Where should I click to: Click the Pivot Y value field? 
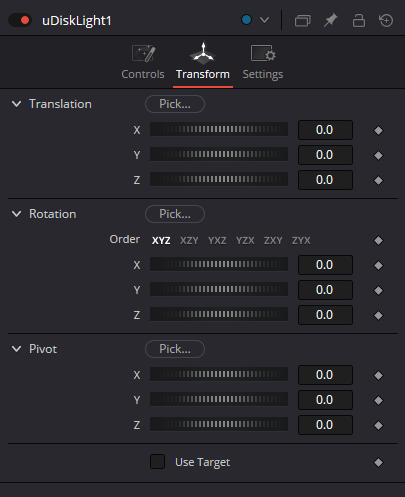(325, 400)
